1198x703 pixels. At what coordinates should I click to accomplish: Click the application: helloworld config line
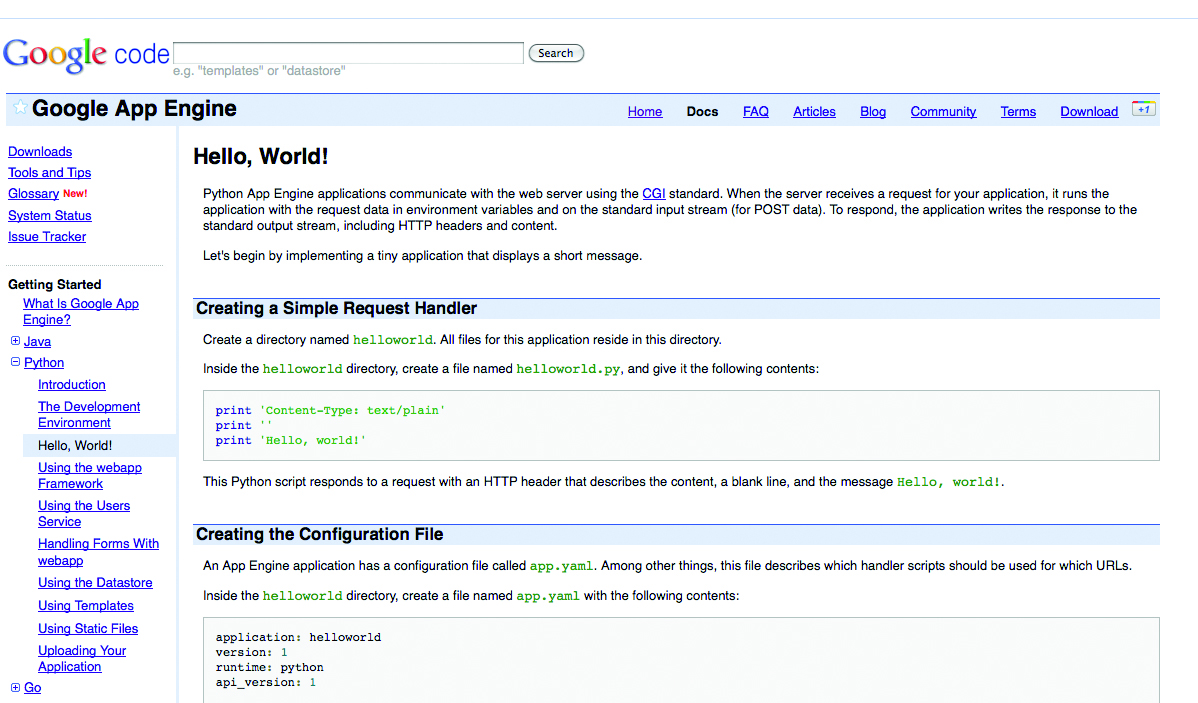(x=298, y=637)
